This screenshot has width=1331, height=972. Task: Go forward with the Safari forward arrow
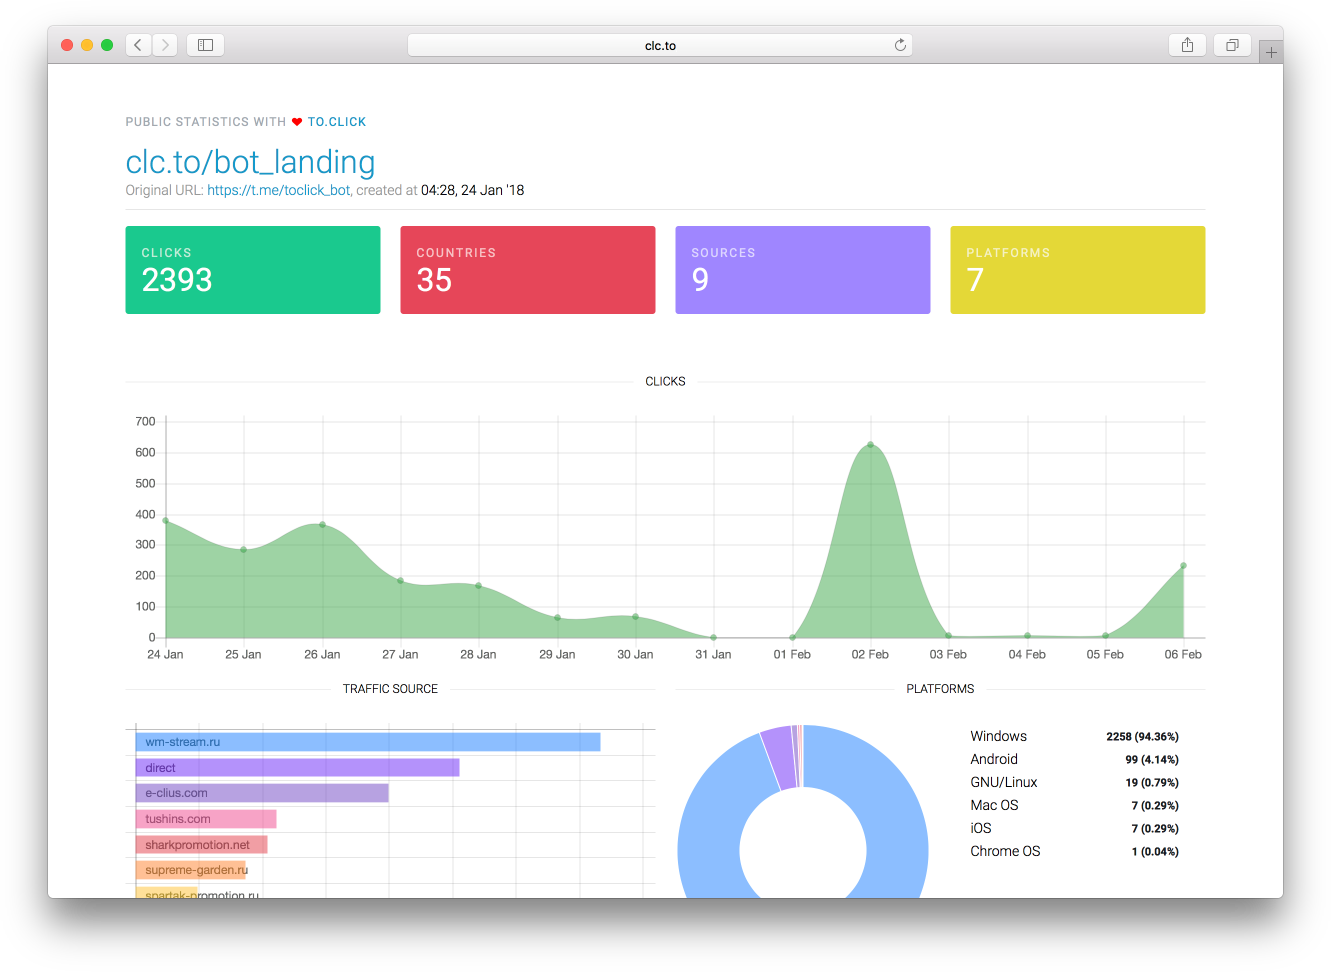tap(165, 45)
